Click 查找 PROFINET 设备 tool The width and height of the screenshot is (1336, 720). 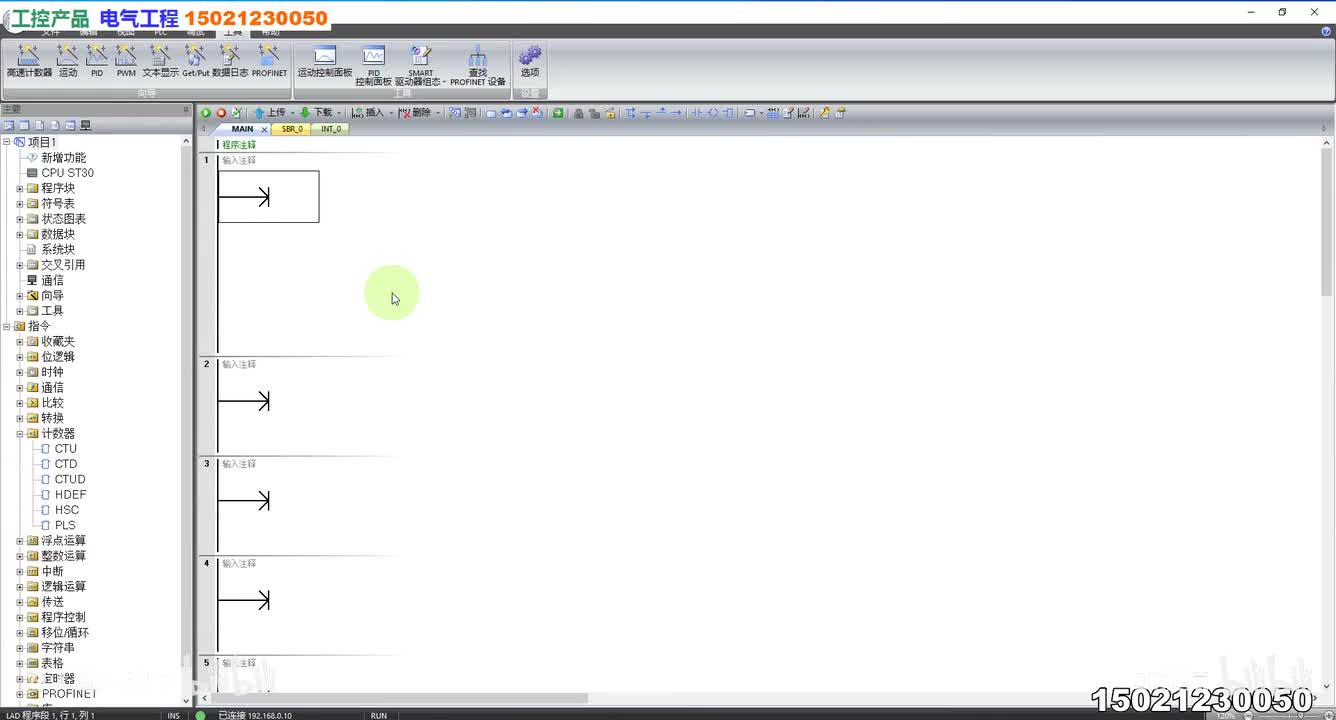[x=478, y=65]
